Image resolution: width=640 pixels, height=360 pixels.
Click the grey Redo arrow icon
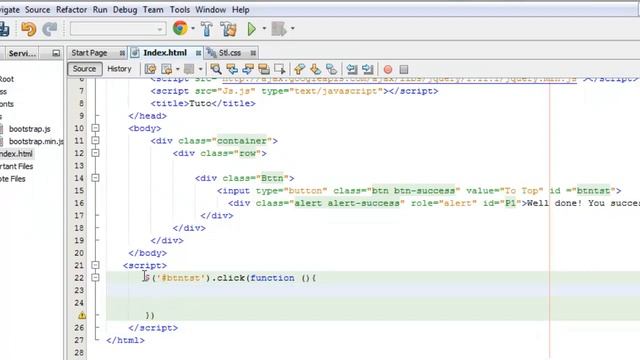point(50,29)
